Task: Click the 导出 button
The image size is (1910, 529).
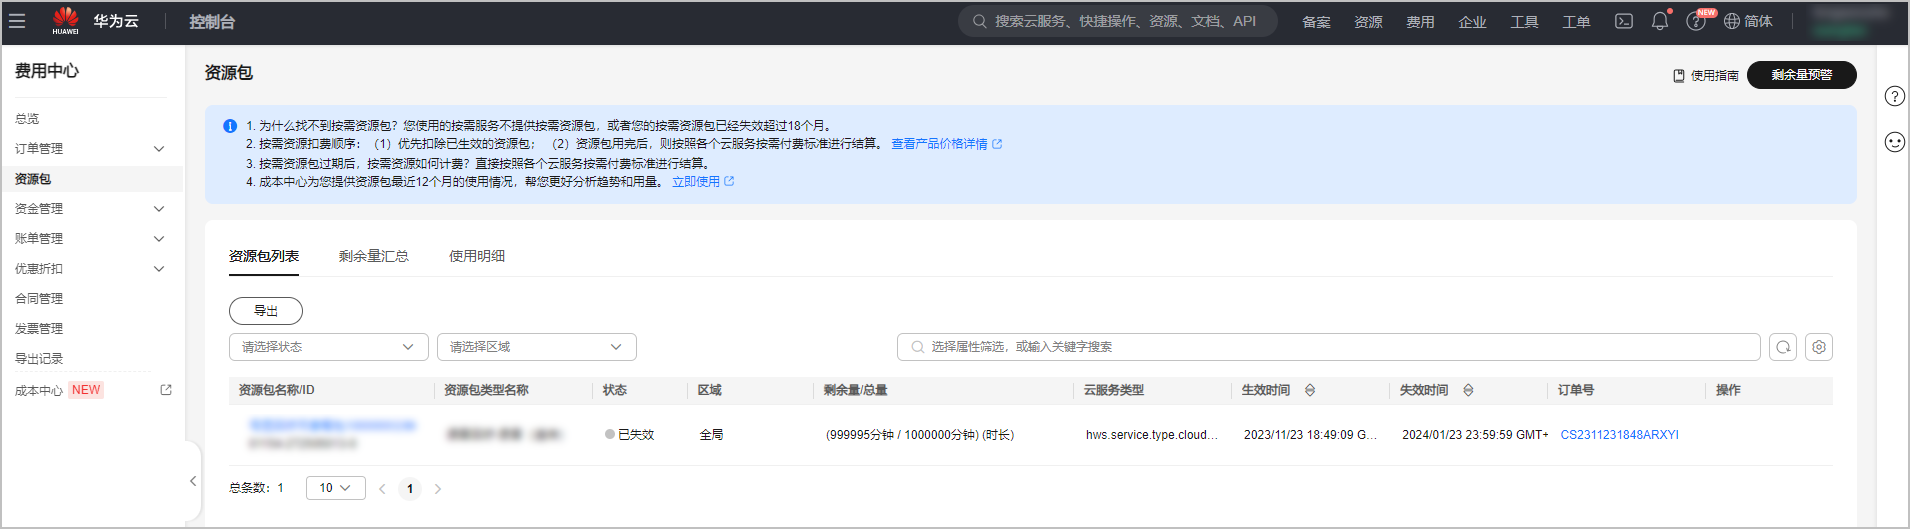Action: [x=266, y=311]
